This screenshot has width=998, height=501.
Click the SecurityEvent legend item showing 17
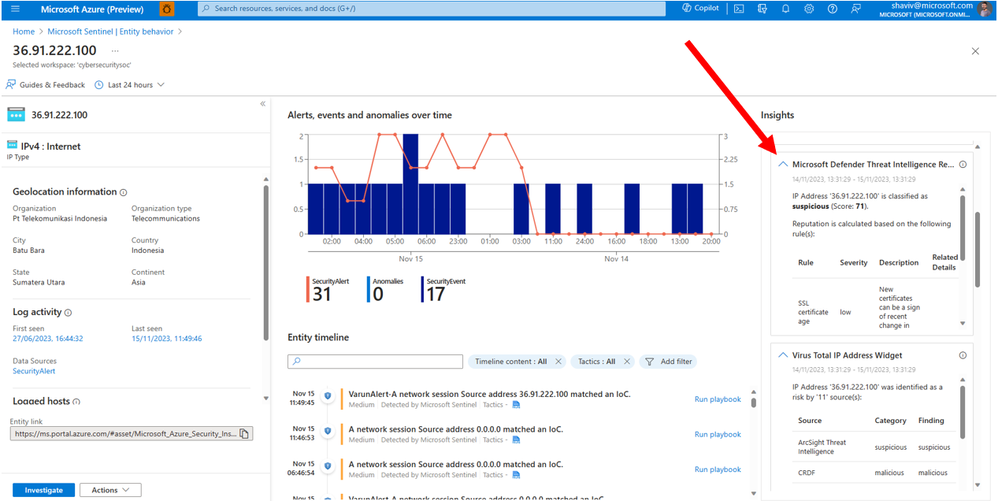pyautogui.click(x=444, y=290)
